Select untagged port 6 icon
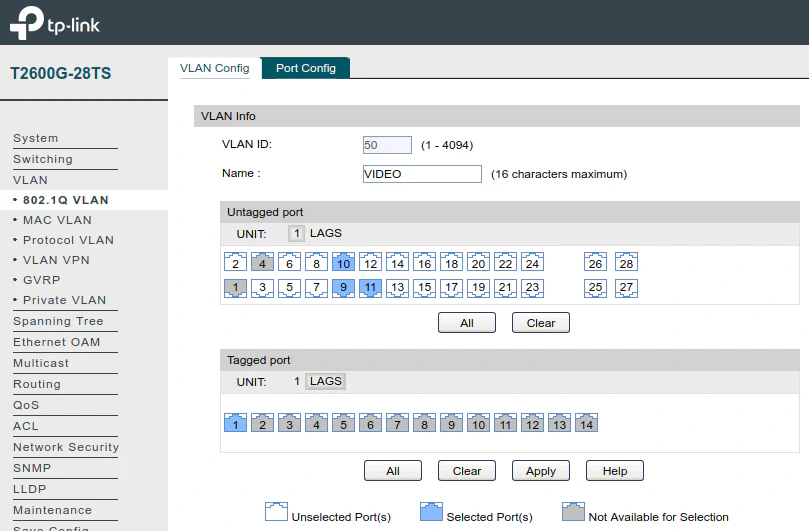Viewport: 809px width, 531px height. (289, 262)
